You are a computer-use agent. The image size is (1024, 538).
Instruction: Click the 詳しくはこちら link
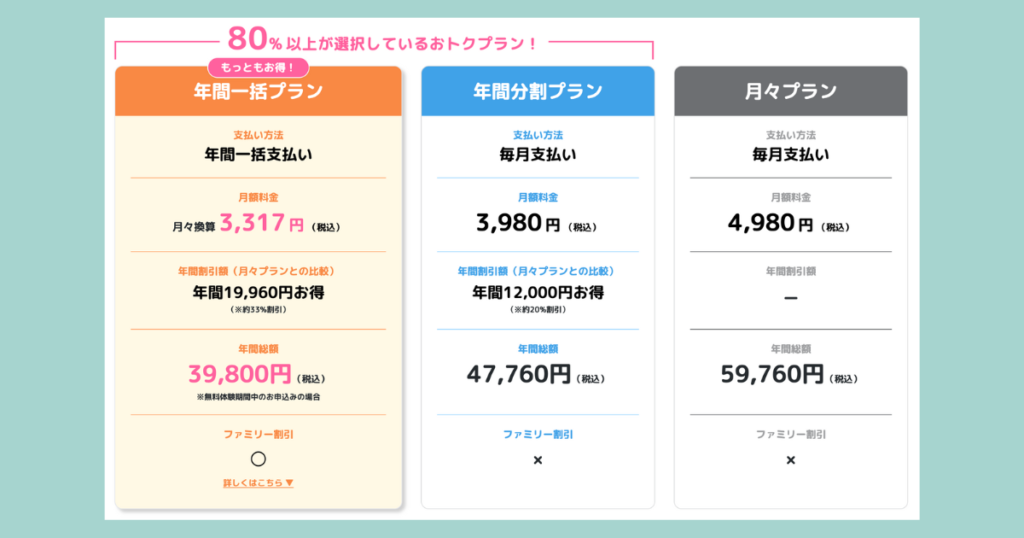tap(258, 483)
